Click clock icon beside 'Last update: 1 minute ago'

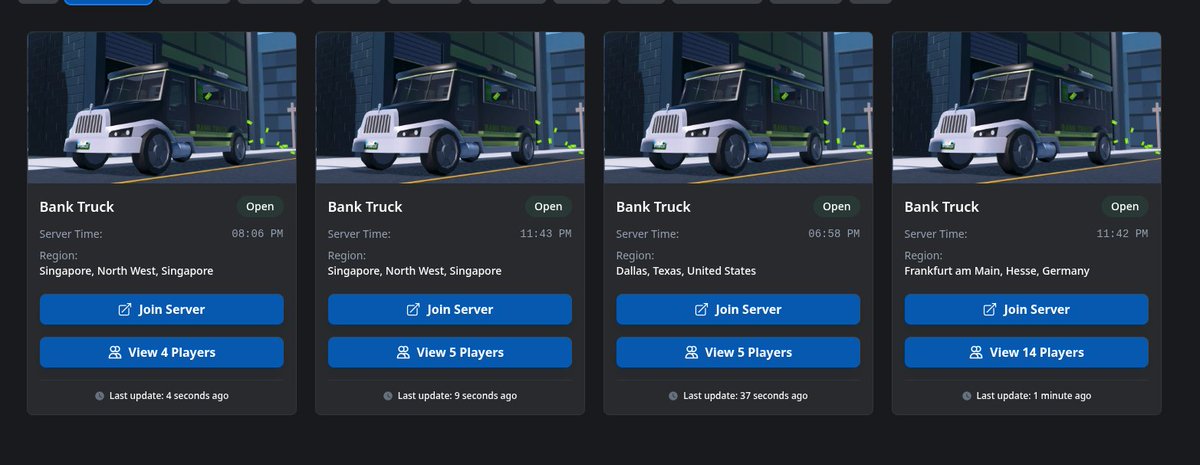click(x=966, y=396)
